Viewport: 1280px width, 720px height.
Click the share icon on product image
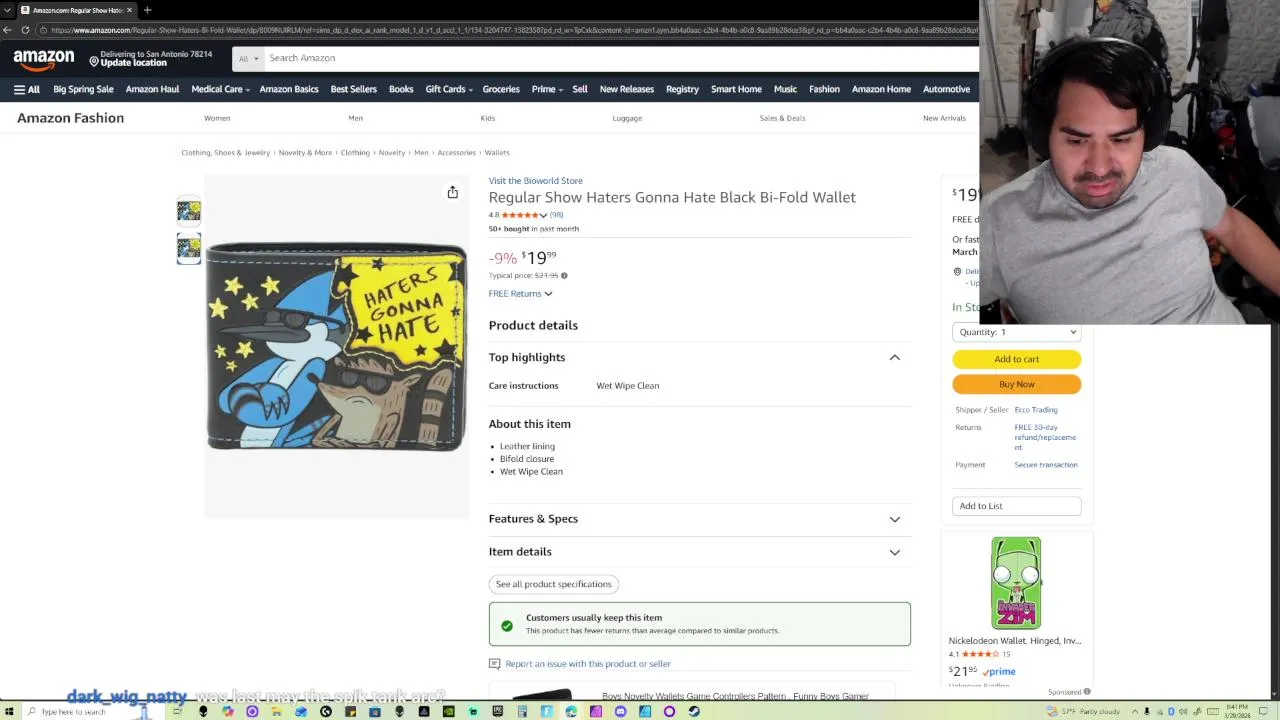coord(452,192)
